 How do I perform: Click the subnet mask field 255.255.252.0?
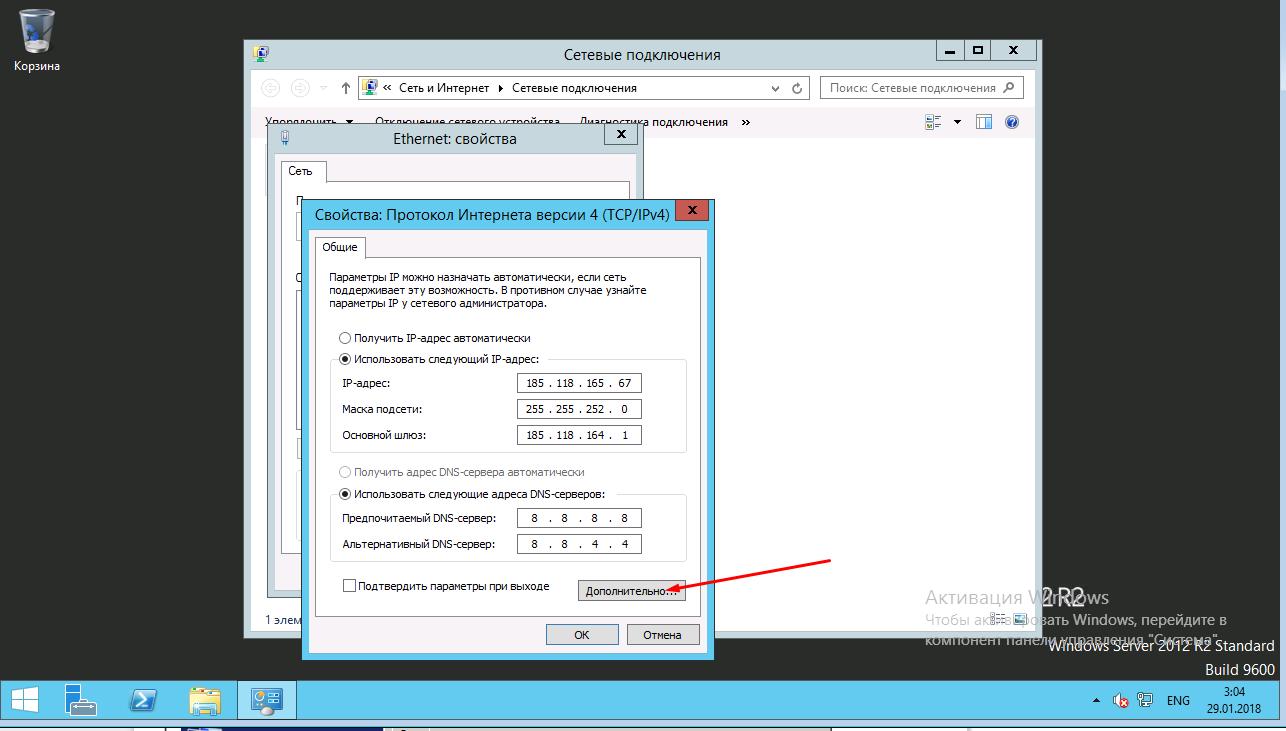click(579, 409)
